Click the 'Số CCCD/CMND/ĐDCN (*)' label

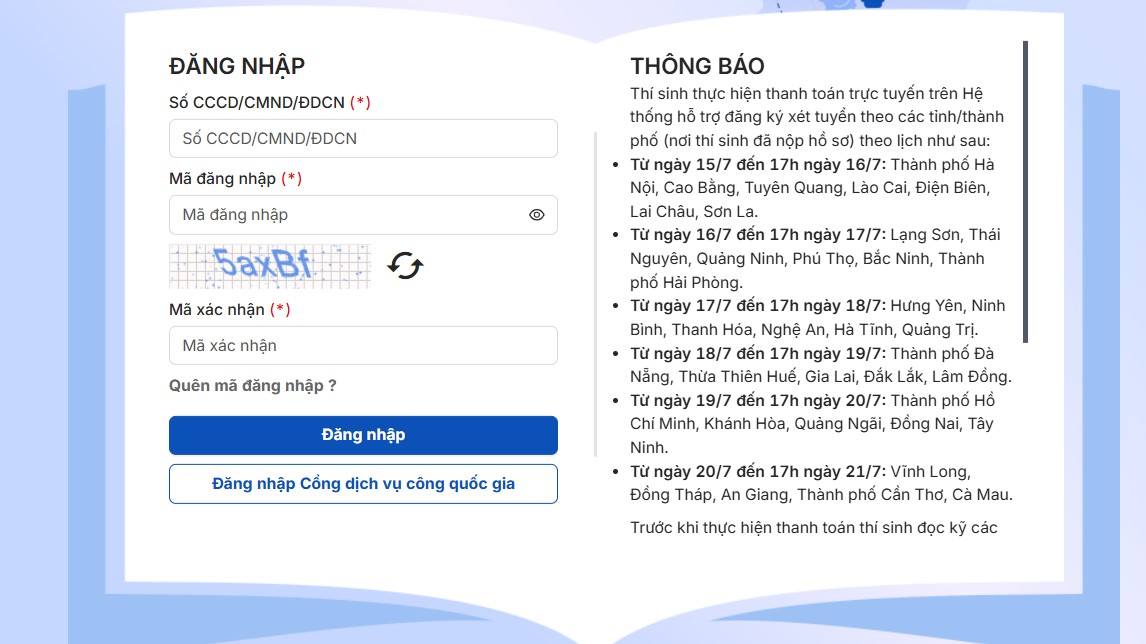click(270, 102)
